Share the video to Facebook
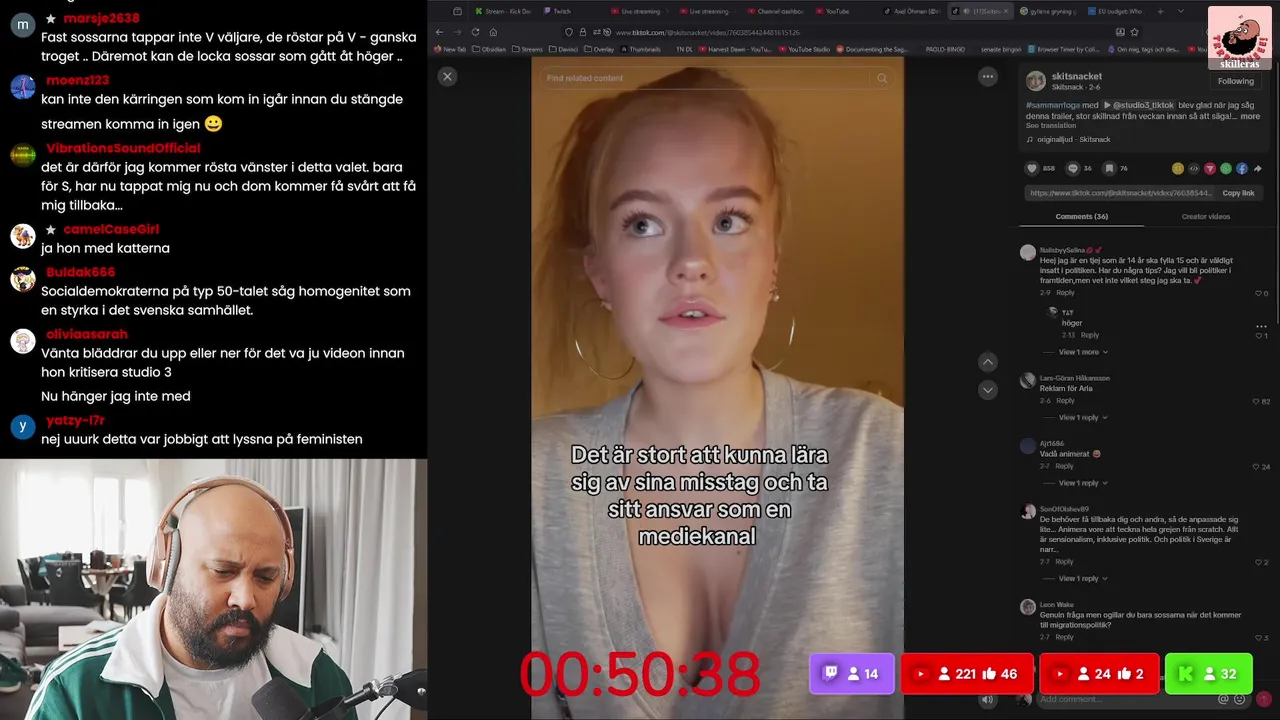 click(x=1242, y=168)
